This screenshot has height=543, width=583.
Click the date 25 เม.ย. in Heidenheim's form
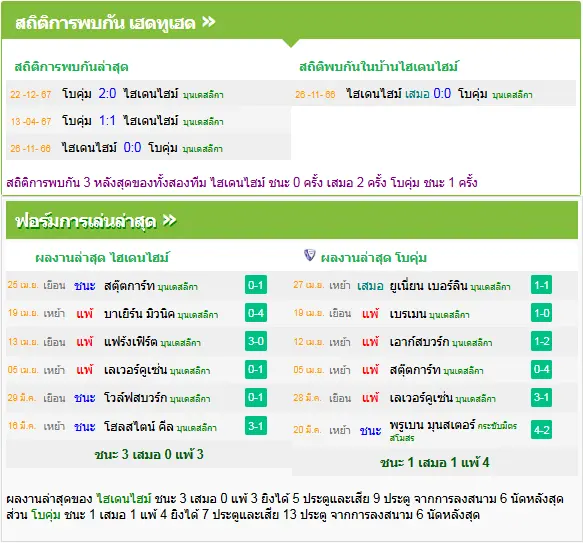(x=23, y=285)
